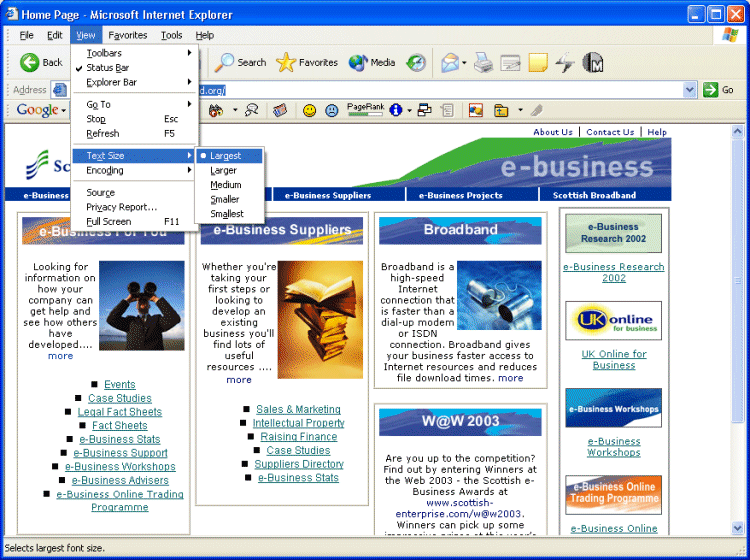This screenshot has height=560, width=750.
Task: Click the yellow happy face vote icon
Action: pos(310,110)
